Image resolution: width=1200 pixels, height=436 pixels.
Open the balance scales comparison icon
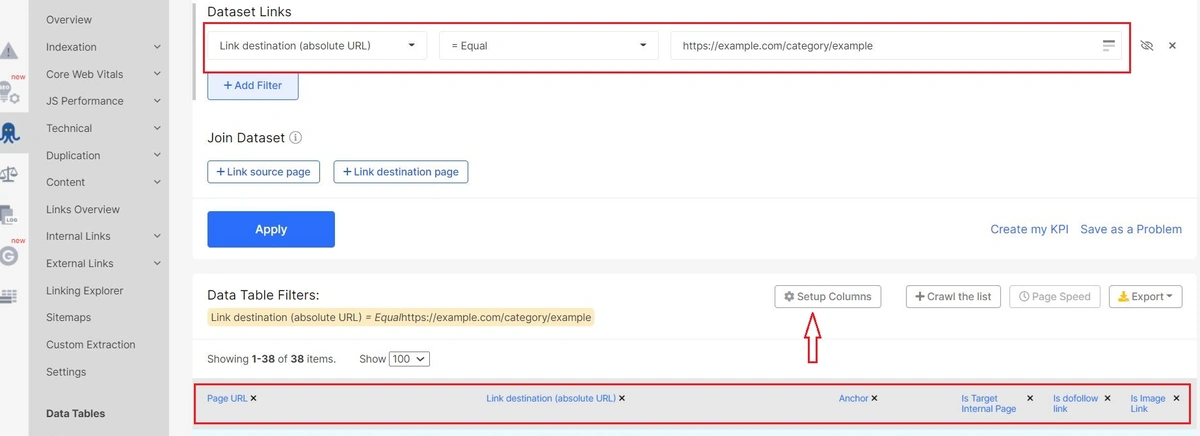click(x=10, y=174)
